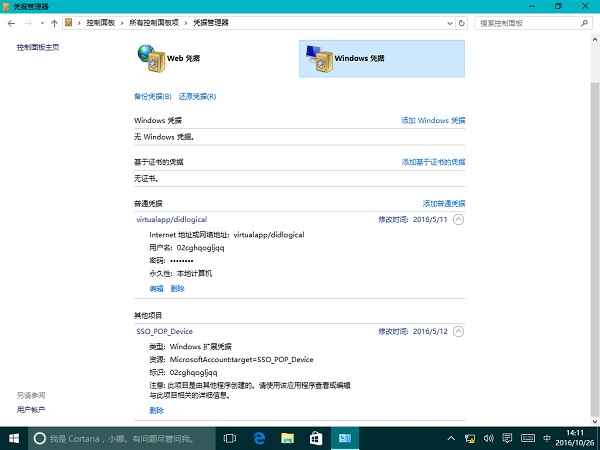Open 控制面板主页 in left sidebar
Screen dimensions: 600x450
click(x=38, y=47)
